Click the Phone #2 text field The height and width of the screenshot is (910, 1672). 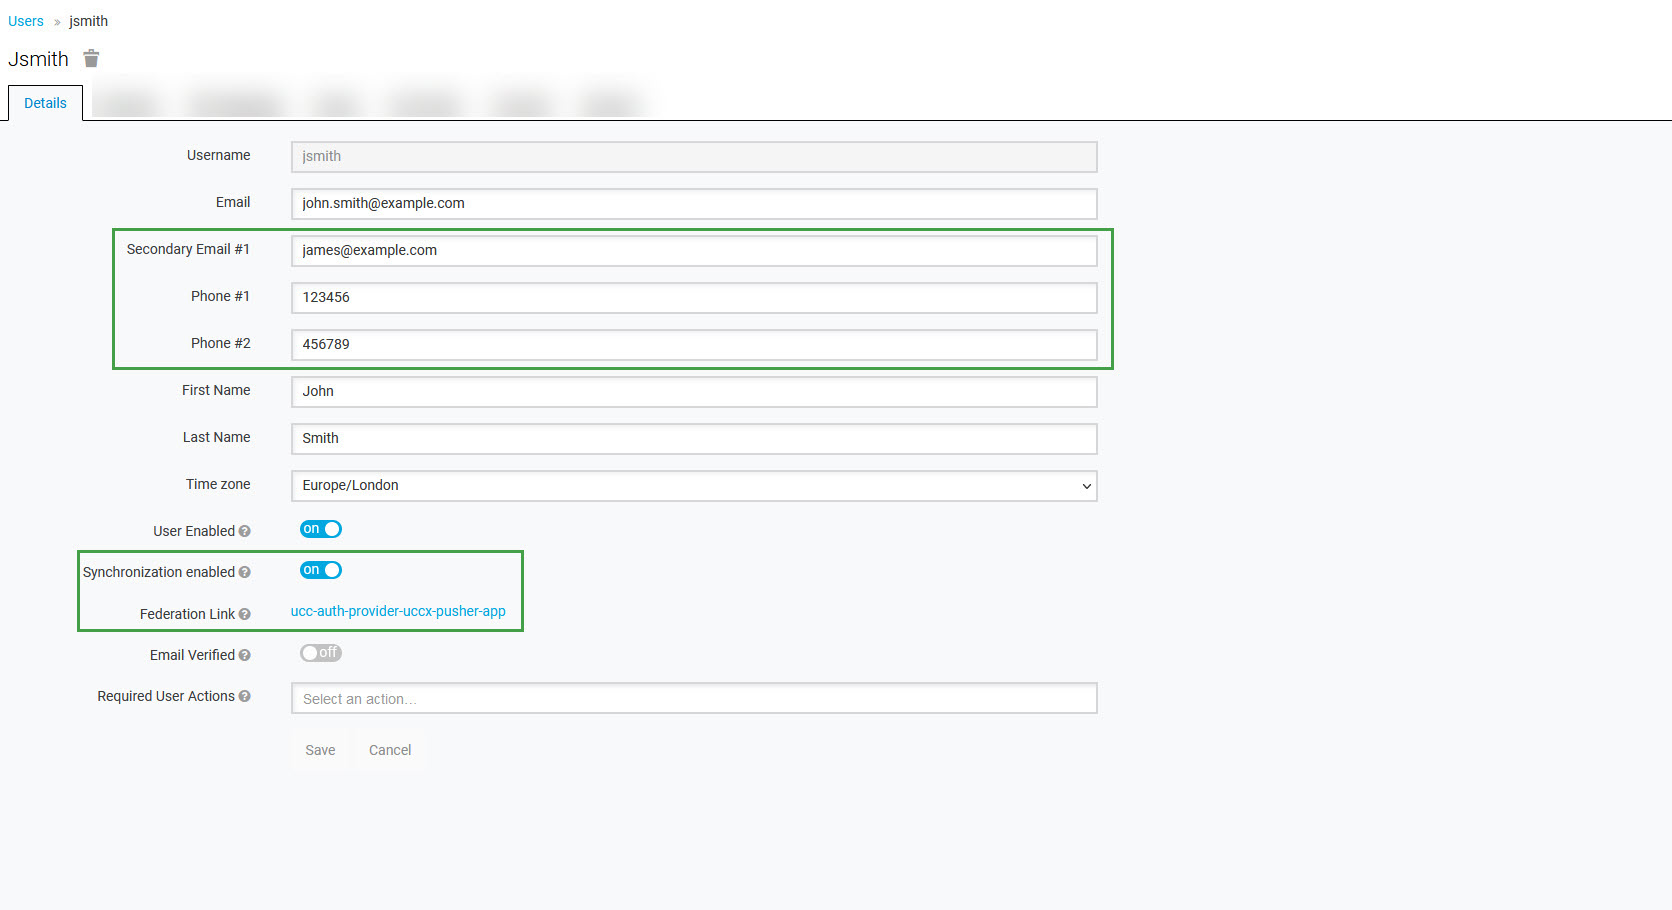(x=693, y=345)
